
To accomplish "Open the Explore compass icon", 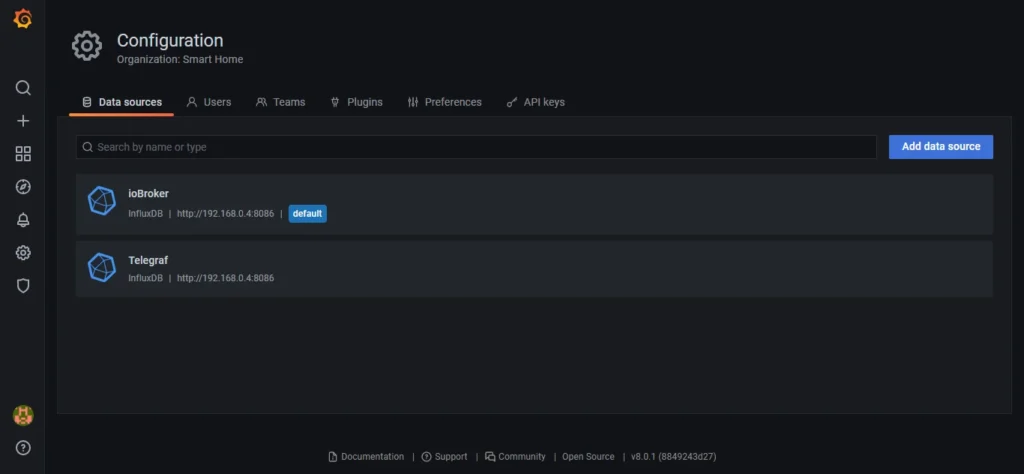I will tap(23, 187).
